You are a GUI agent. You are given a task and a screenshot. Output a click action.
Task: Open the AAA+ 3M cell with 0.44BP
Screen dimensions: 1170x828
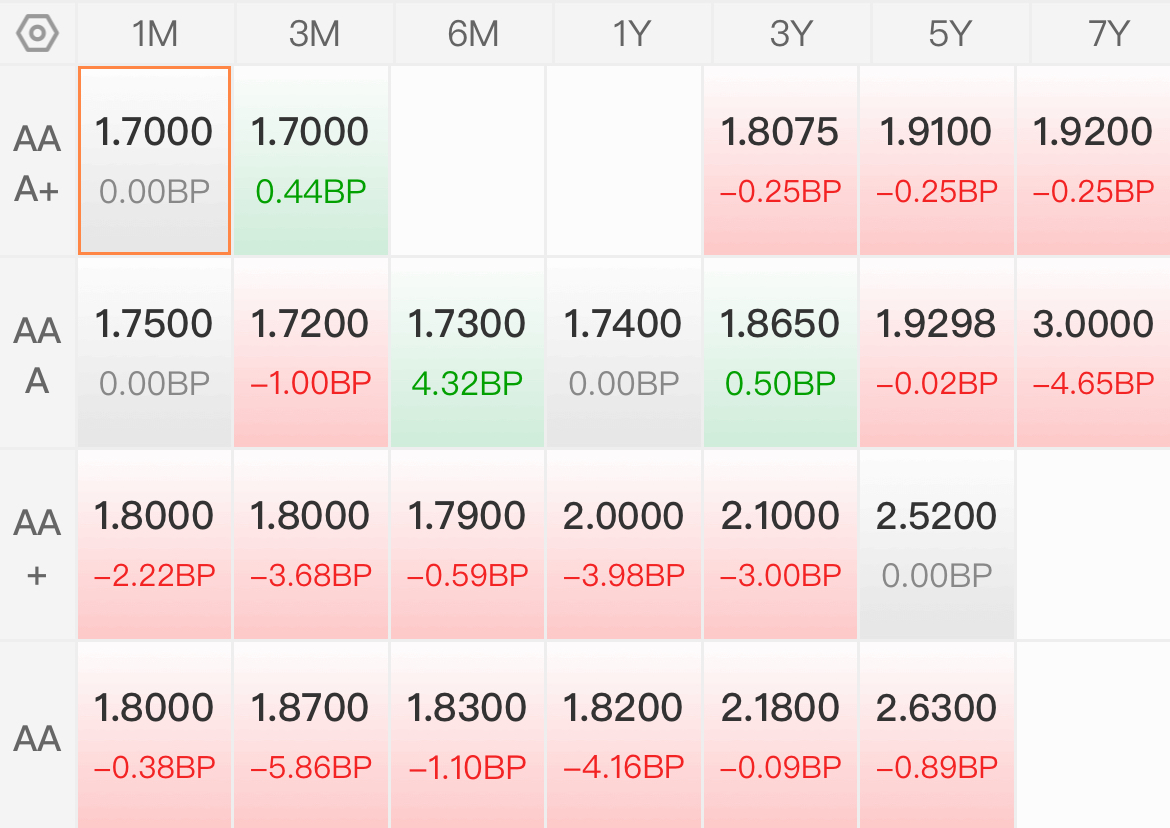tap(311, 160)
